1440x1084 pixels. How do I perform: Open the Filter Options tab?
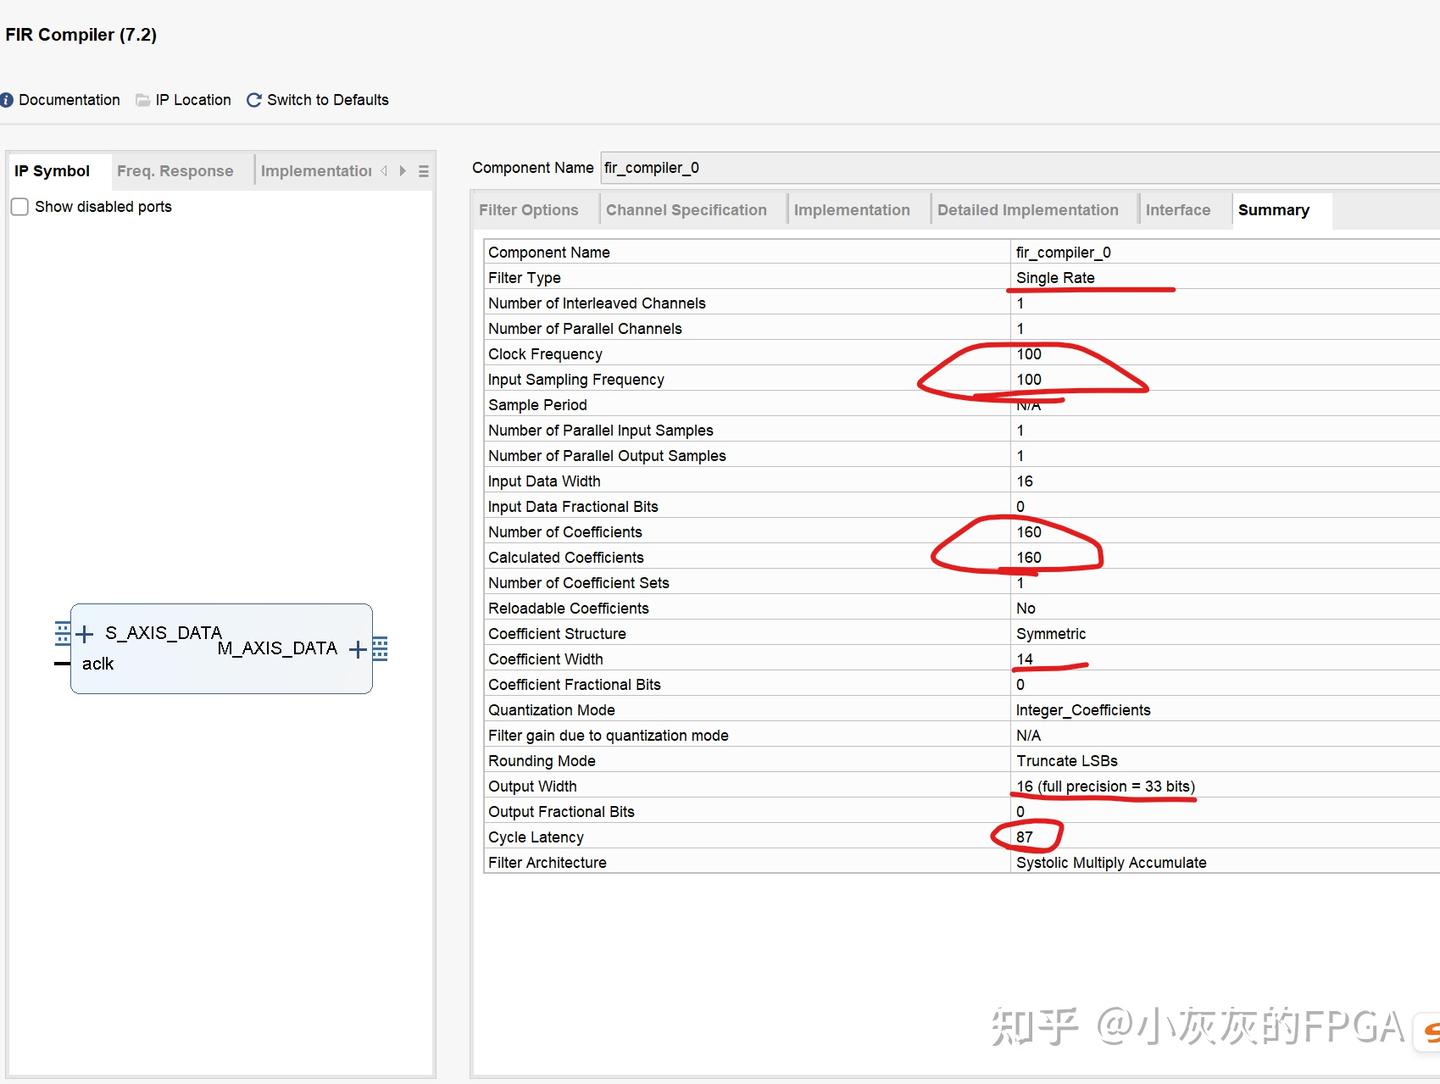point(530,210)
